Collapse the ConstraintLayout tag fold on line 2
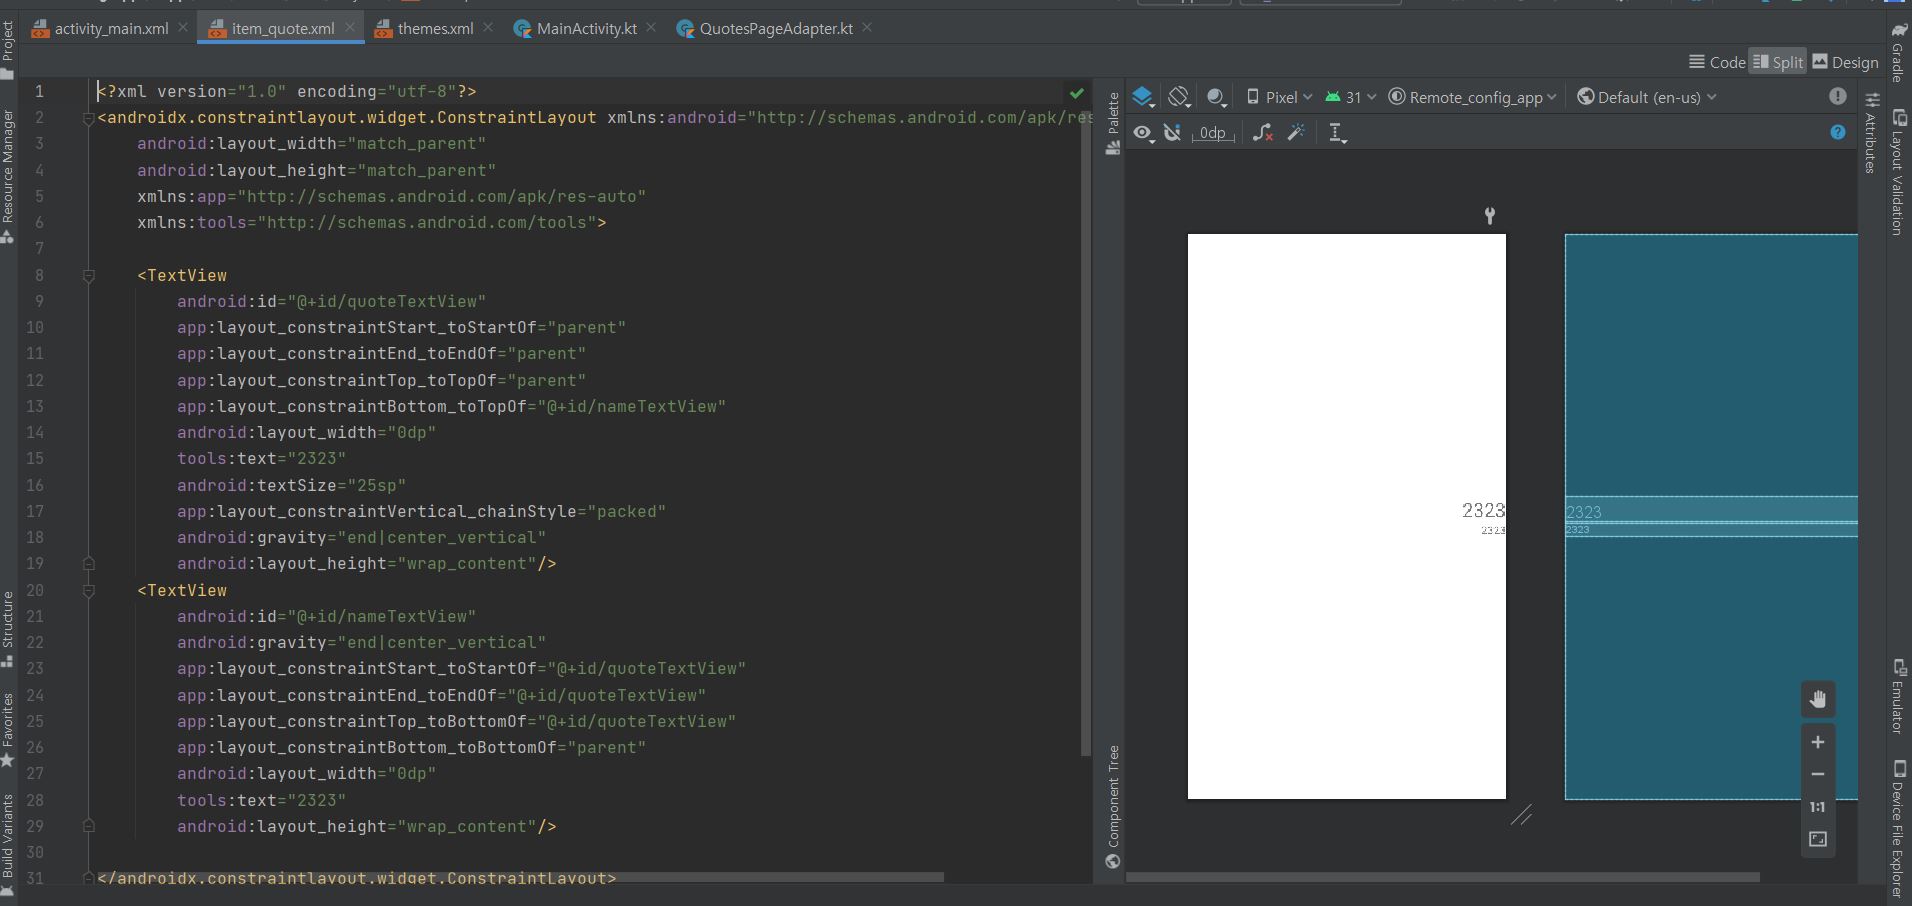This screenshot has height=906, width=1912. [x=88, y=118]
